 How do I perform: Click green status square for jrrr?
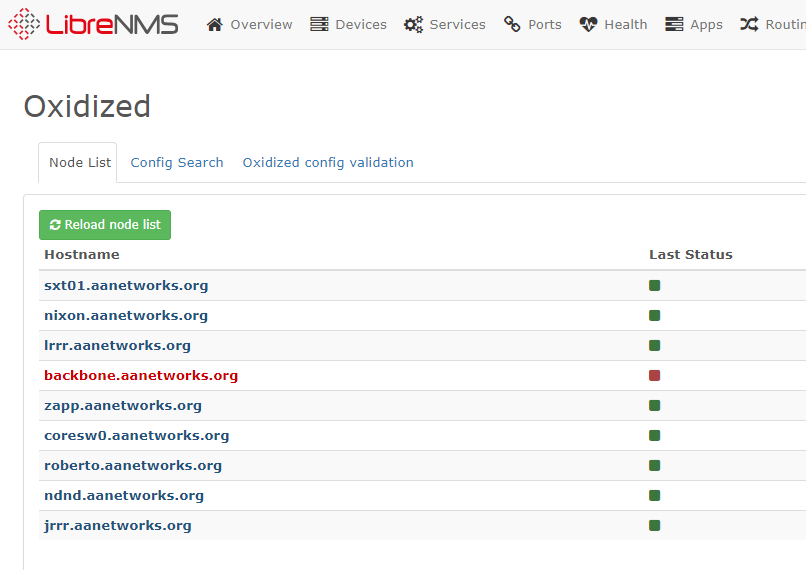click(654, 525)
